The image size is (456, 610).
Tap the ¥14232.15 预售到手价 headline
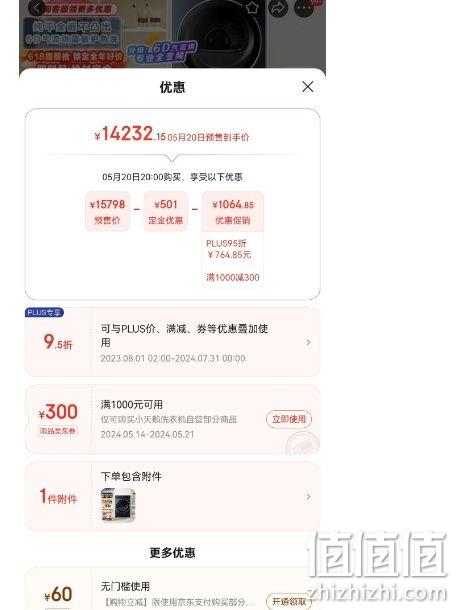172,134
